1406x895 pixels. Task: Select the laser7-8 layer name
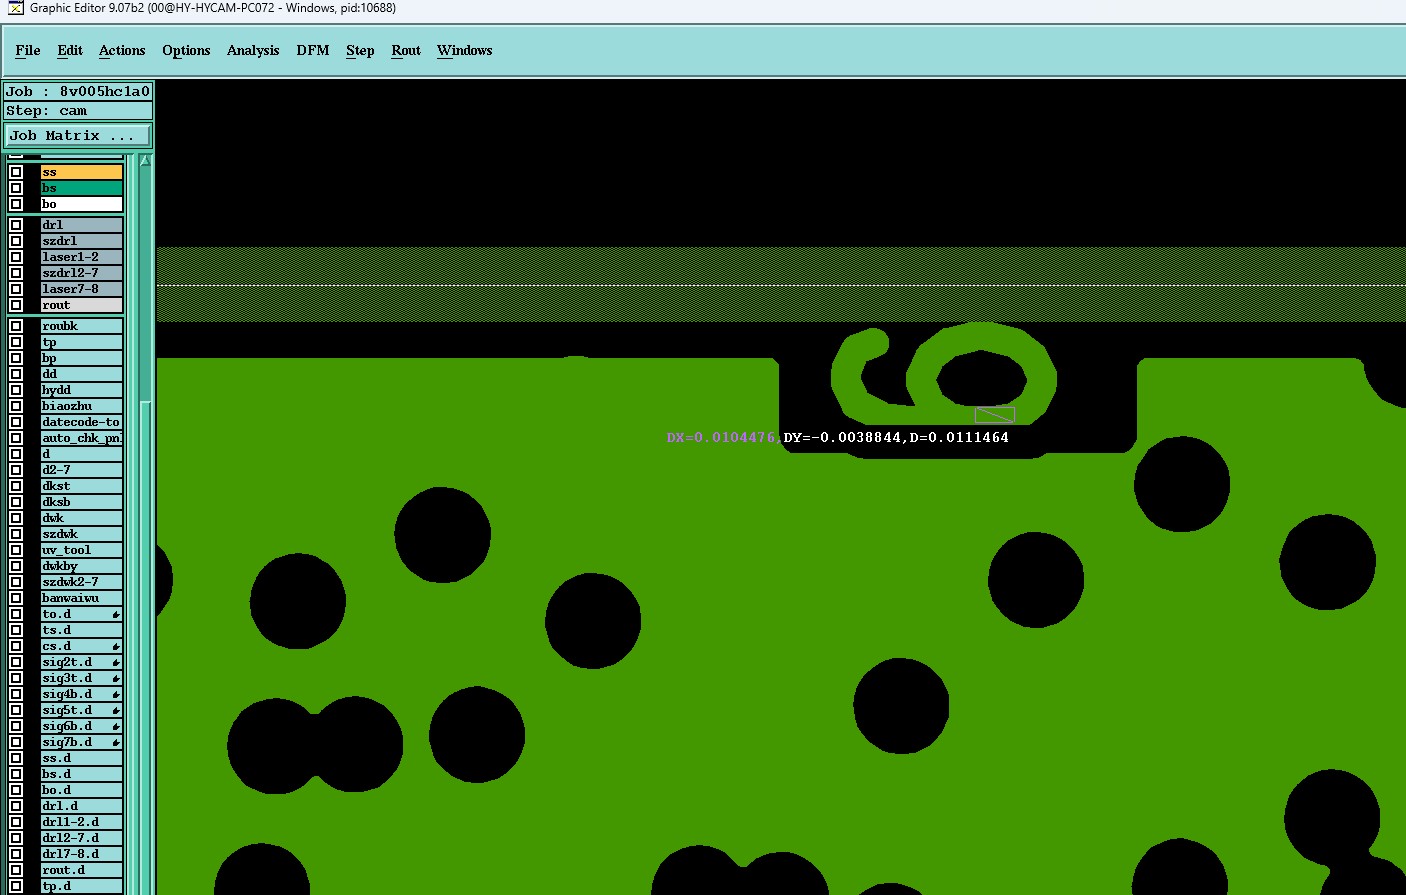click(81, 289)
